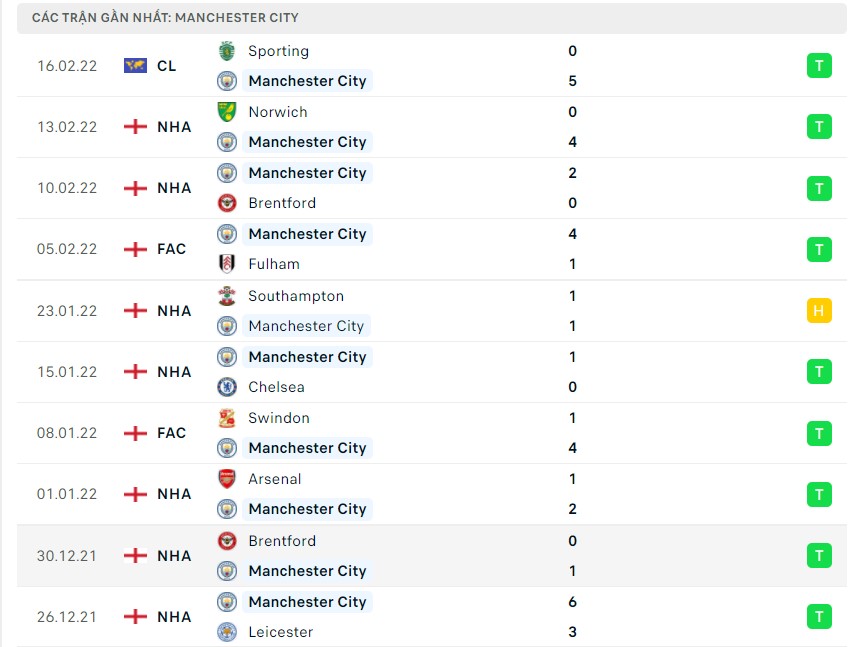
Task: Click the Leicester club crest icon
Action: tap(227, 632)
